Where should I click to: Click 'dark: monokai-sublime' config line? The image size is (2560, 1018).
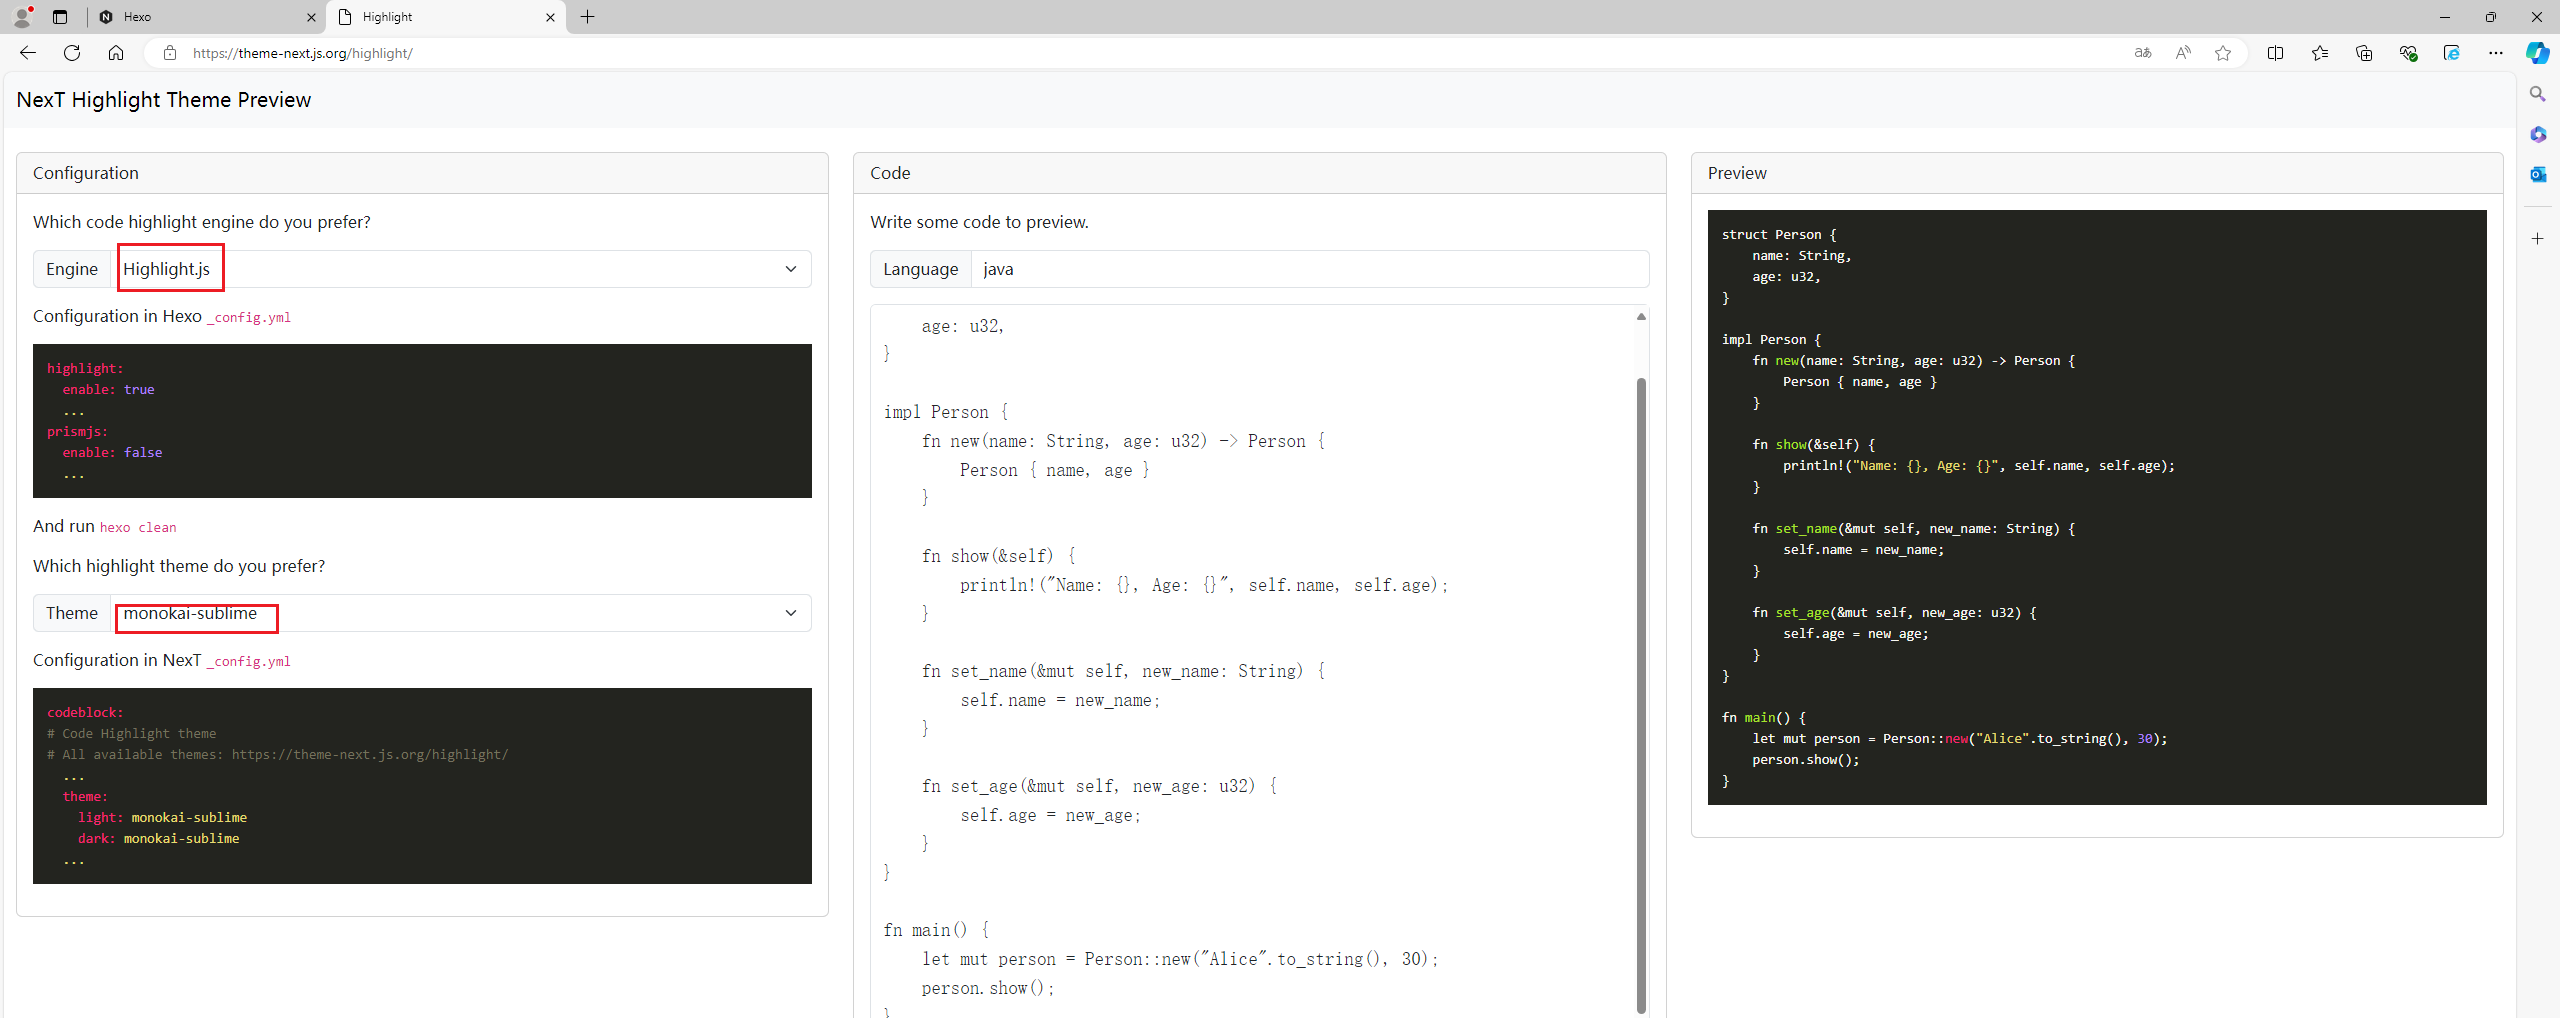[159, 838]
